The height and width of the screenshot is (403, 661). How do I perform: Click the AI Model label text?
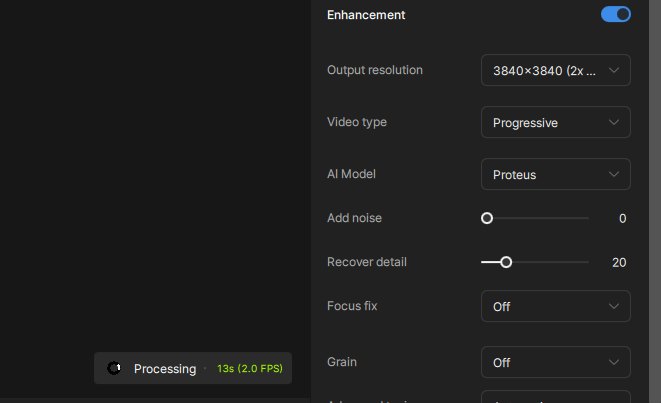coord(350,174)
